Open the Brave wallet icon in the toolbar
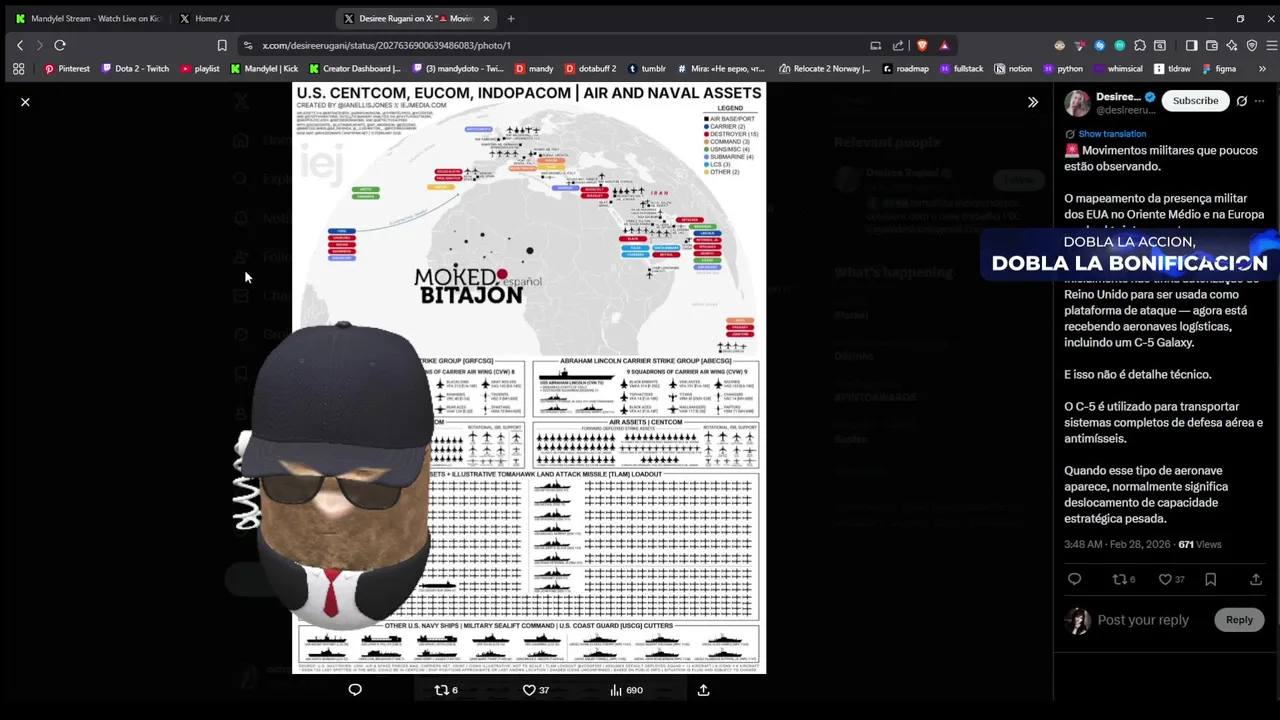The width and height of the screenshot is (1280, 720). [x=1211, y=45]
